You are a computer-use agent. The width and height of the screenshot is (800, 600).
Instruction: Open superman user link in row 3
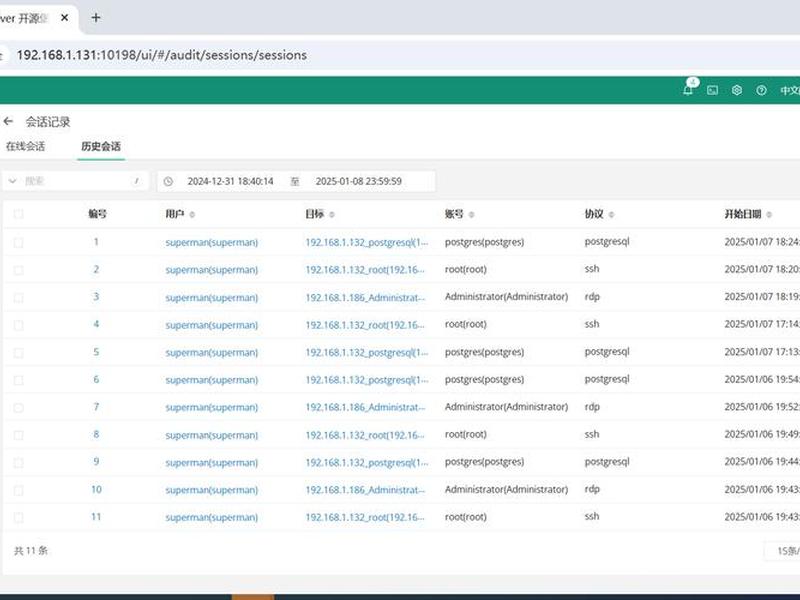(x=212, y=298)
